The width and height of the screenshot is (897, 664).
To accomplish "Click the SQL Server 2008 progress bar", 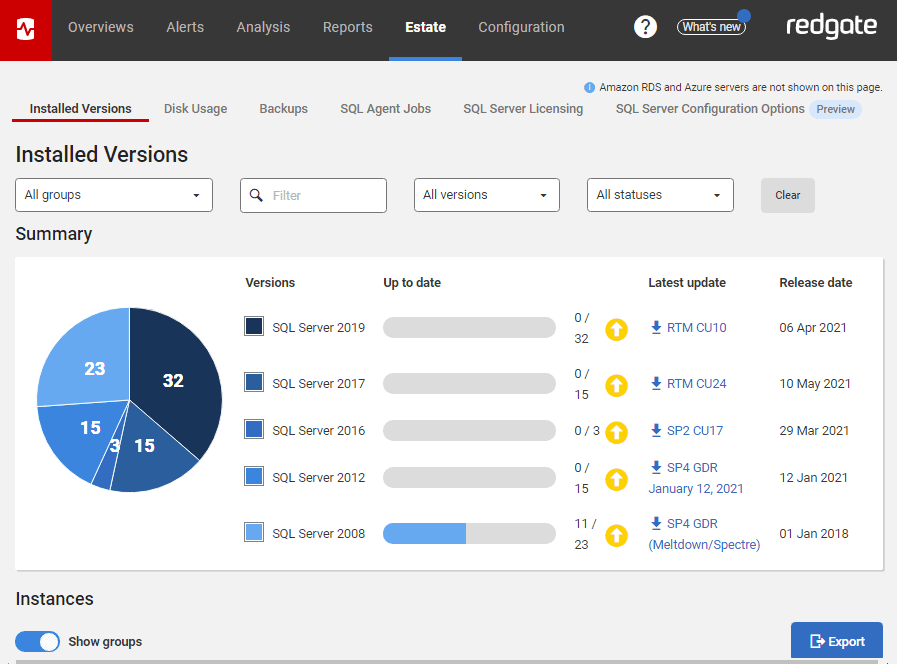I will pyautogui.click(x=469, y=534).
